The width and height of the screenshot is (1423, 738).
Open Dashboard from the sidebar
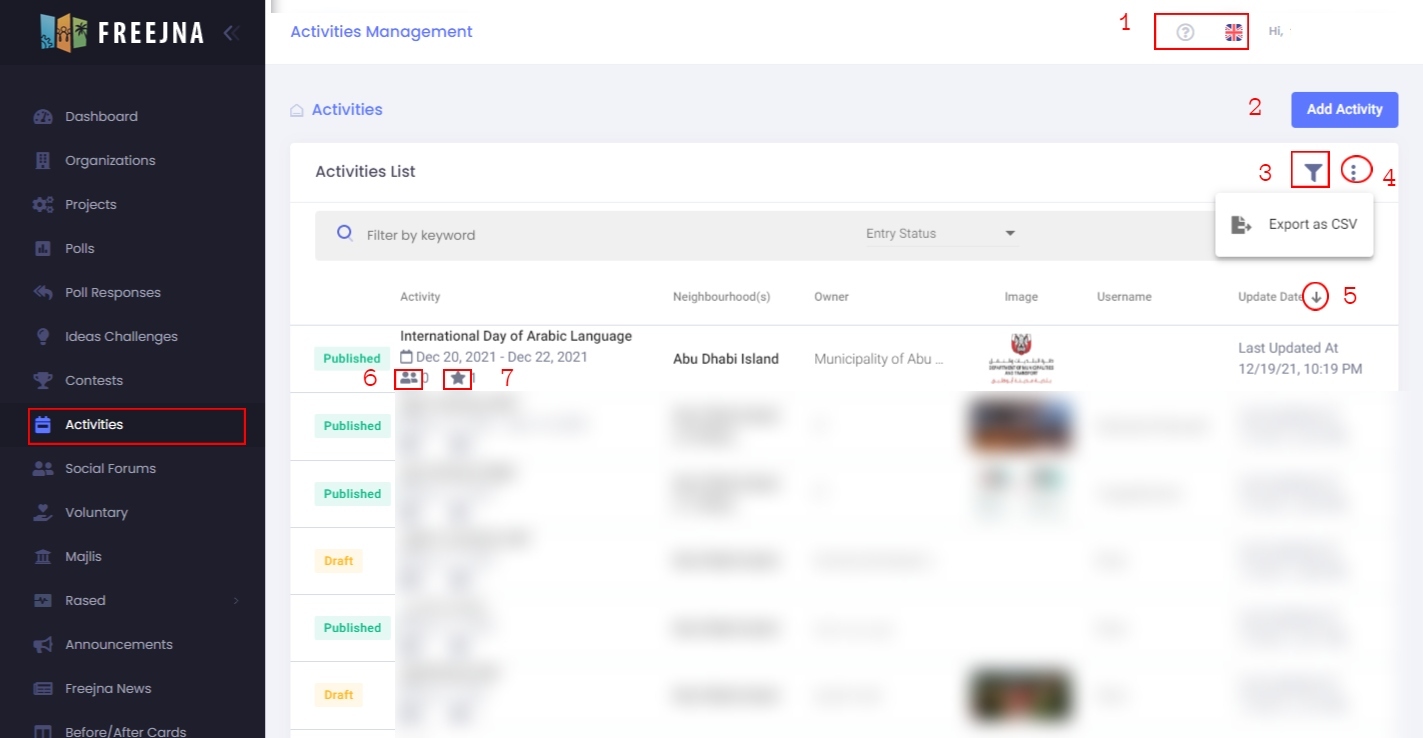click(101, 117)
